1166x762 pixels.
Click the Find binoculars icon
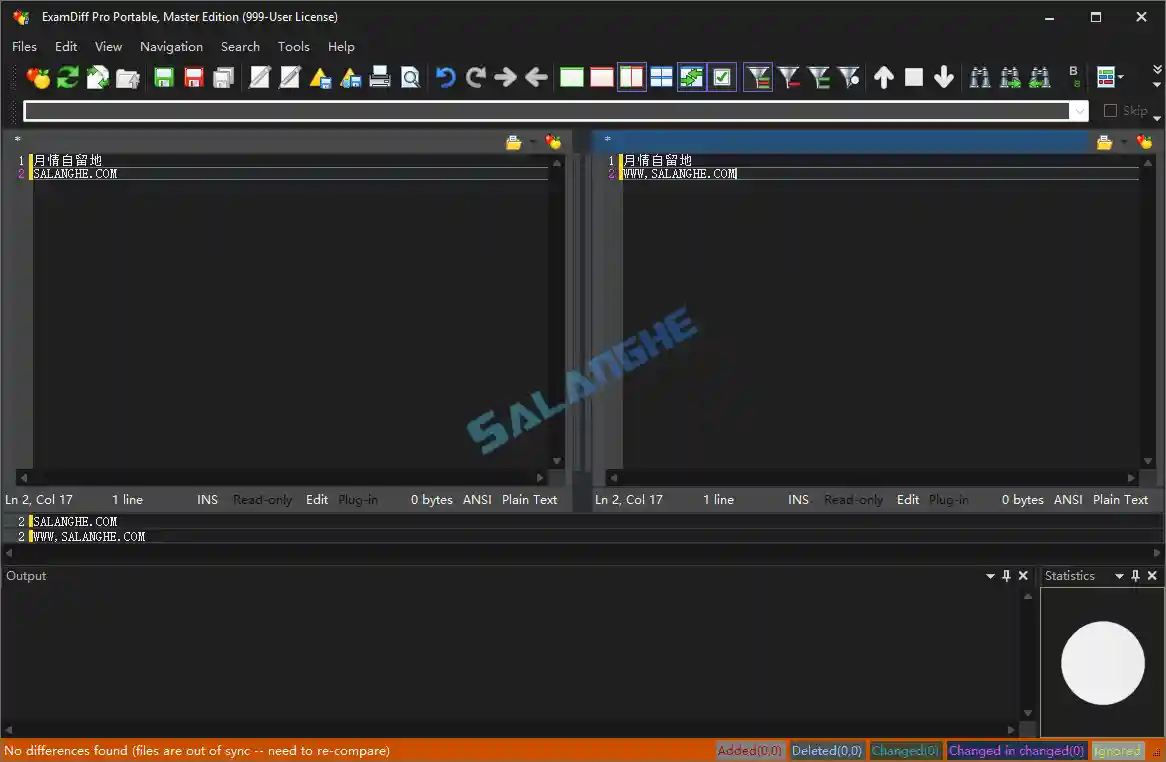point(980,77)
